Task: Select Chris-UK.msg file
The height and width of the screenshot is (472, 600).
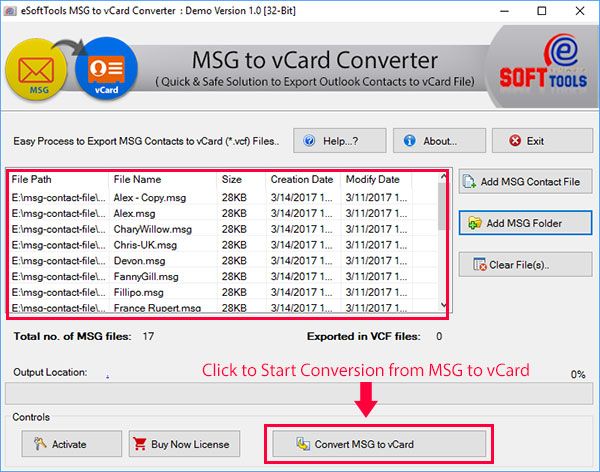Action: tap(223, 245)
